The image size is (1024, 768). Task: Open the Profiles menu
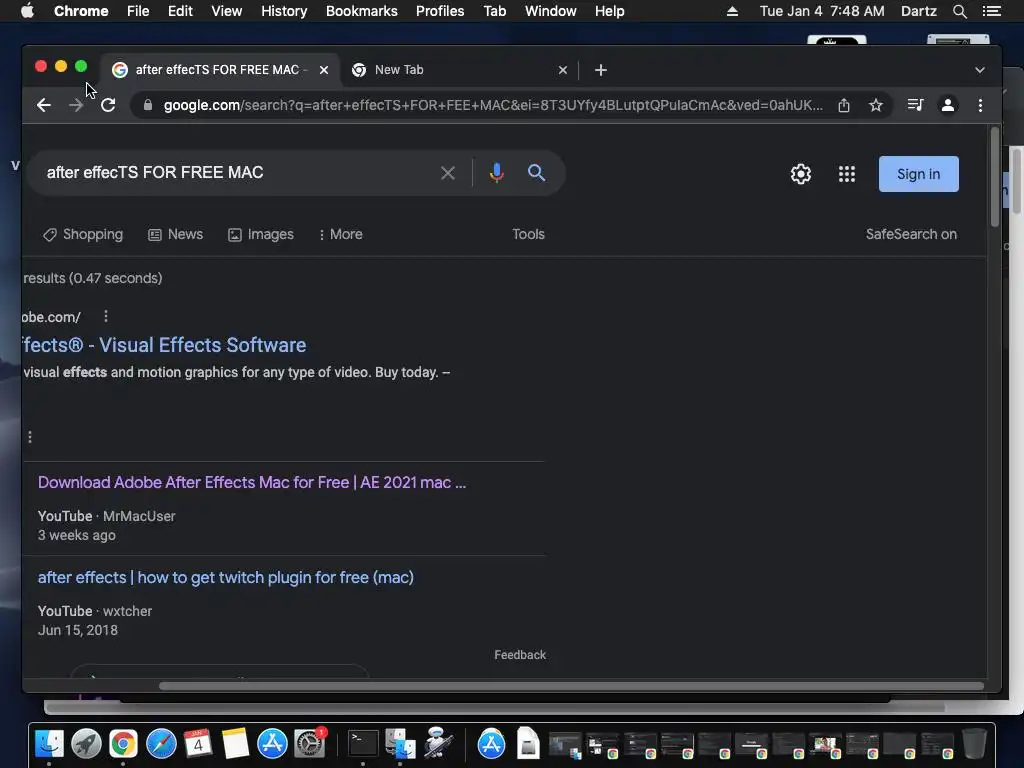[440, 11]
